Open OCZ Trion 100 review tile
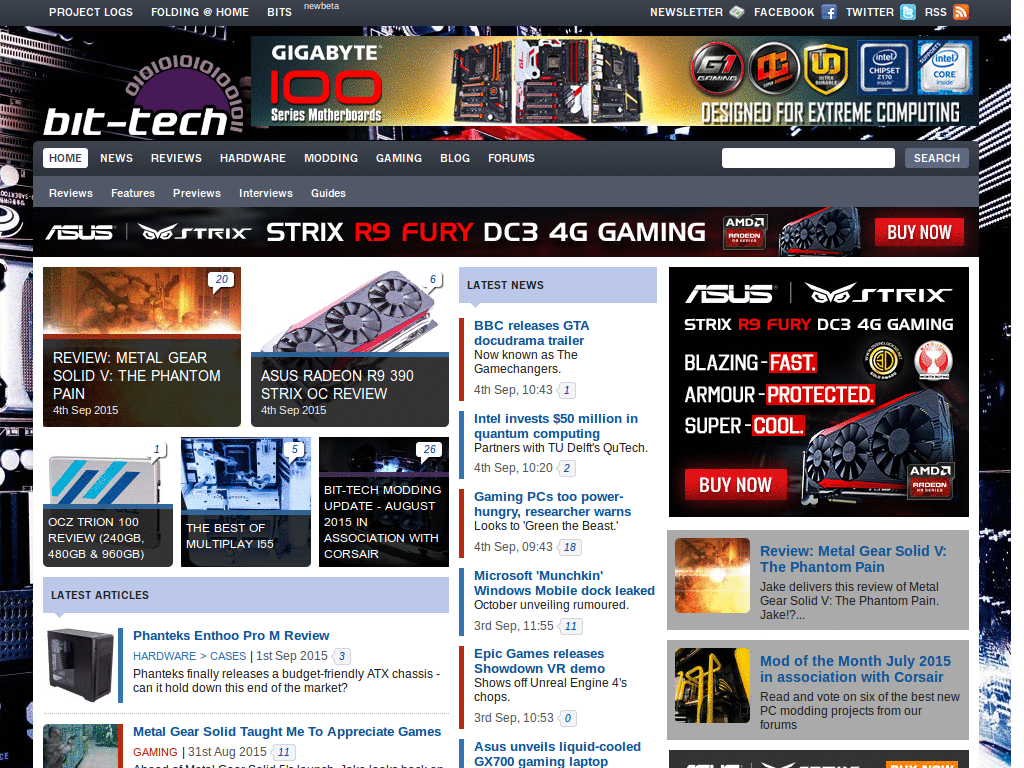Viewport: 1024px width, 768px height. point(108,502)
